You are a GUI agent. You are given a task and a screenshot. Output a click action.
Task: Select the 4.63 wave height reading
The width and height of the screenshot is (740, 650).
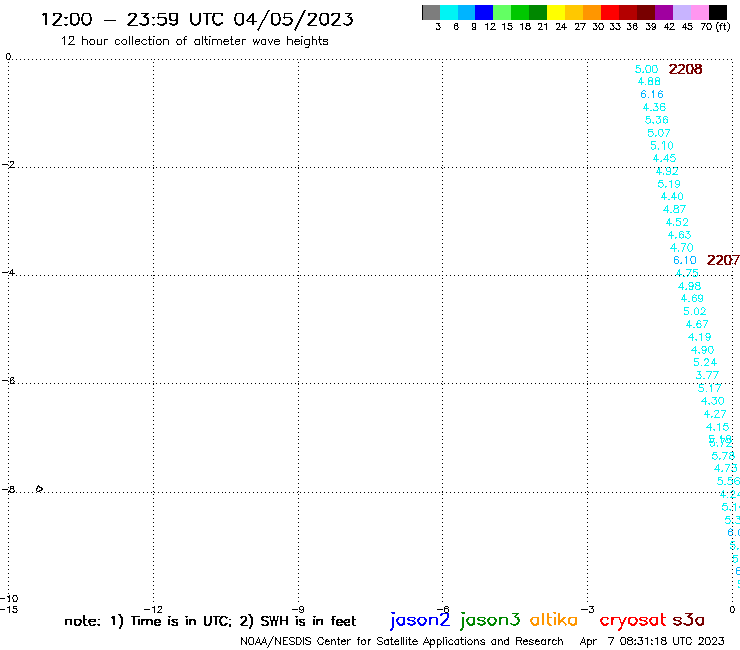(x=679, y=235)
